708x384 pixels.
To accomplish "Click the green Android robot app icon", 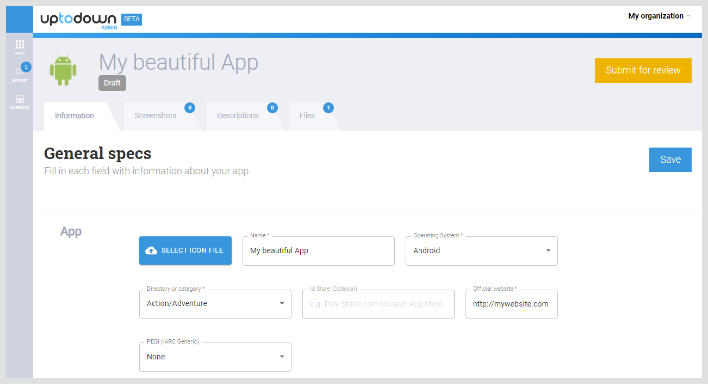I will 63,70.
